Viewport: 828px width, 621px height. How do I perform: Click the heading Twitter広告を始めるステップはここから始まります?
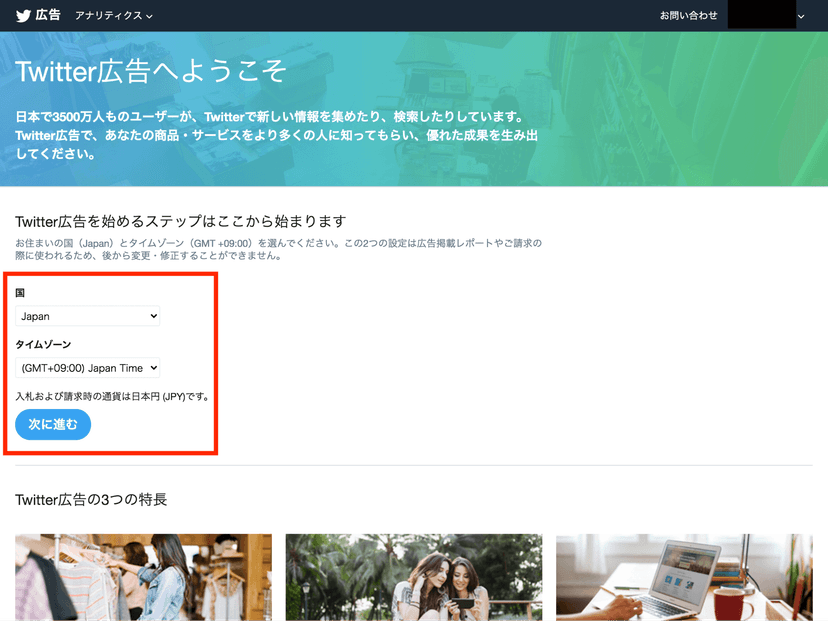tap(181, 221)
